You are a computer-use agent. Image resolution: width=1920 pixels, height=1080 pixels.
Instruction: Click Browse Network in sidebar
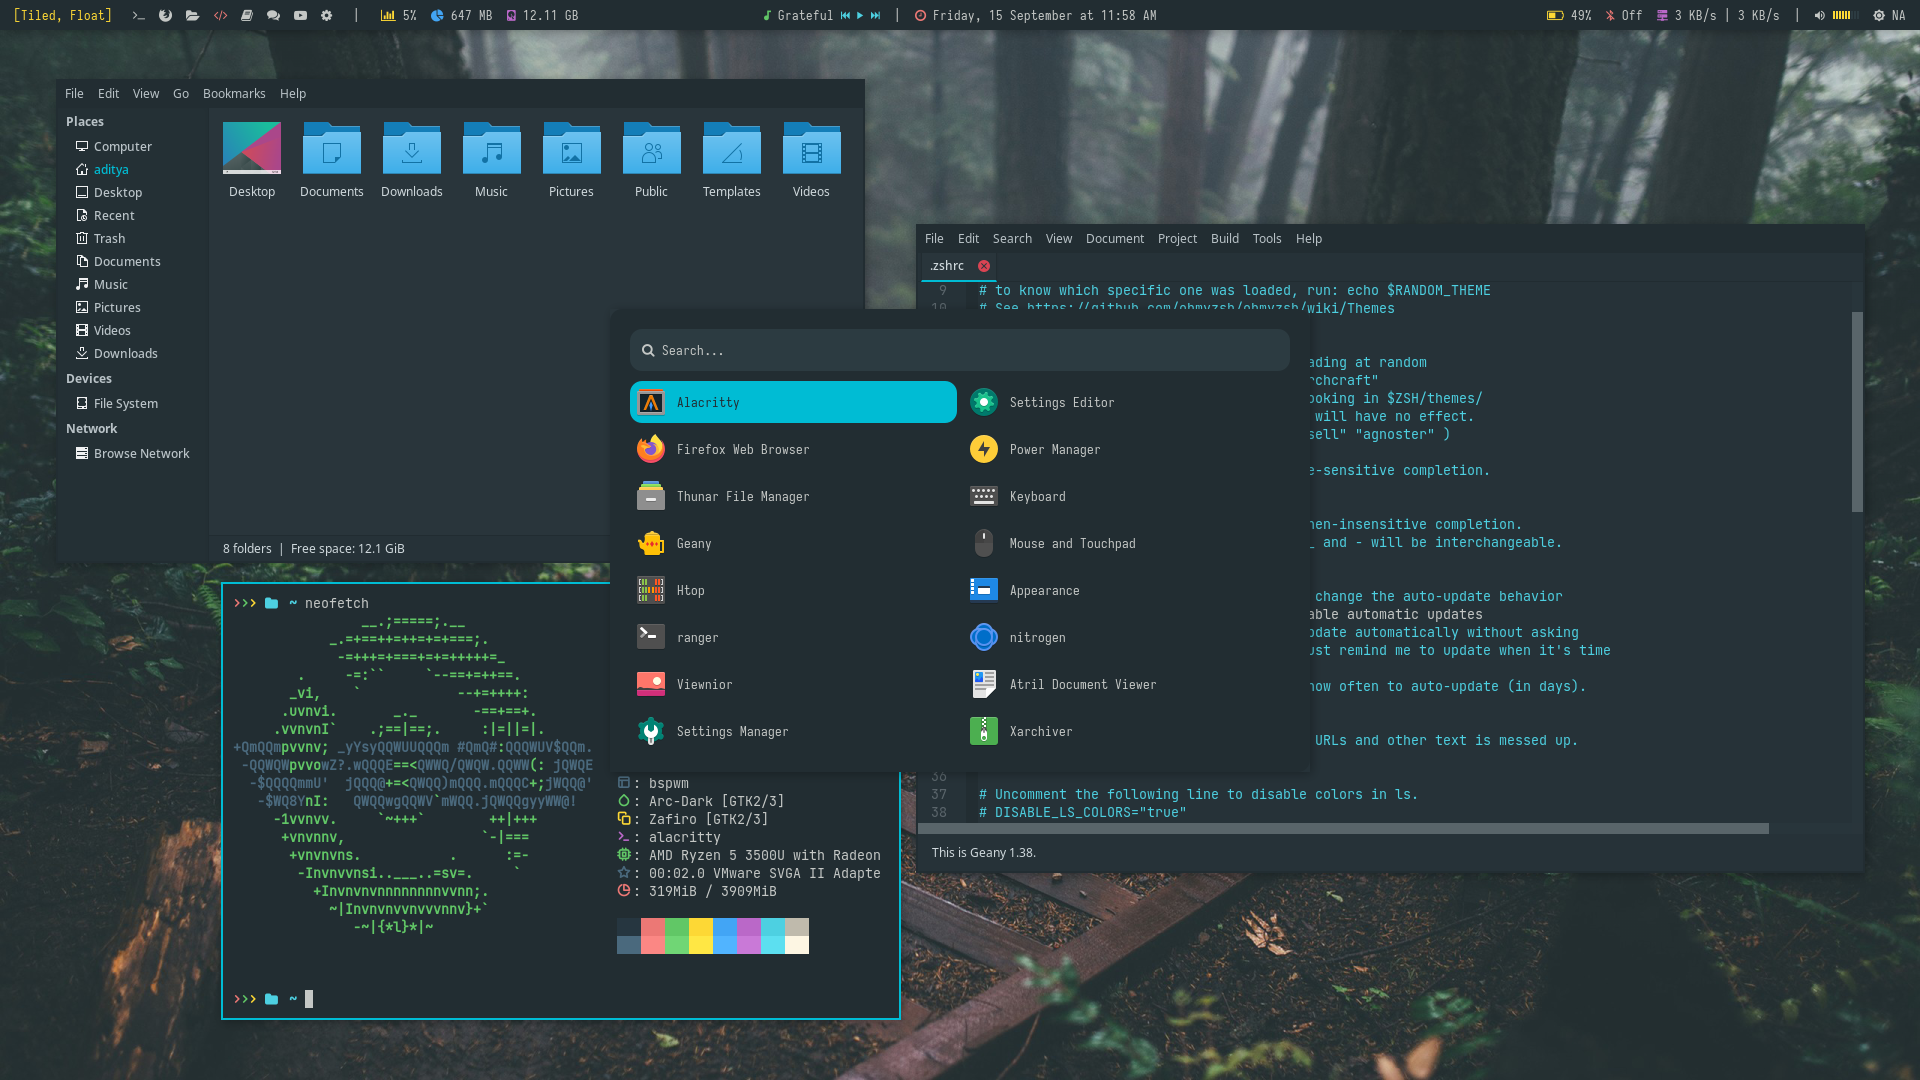click(x=141, y=454)
